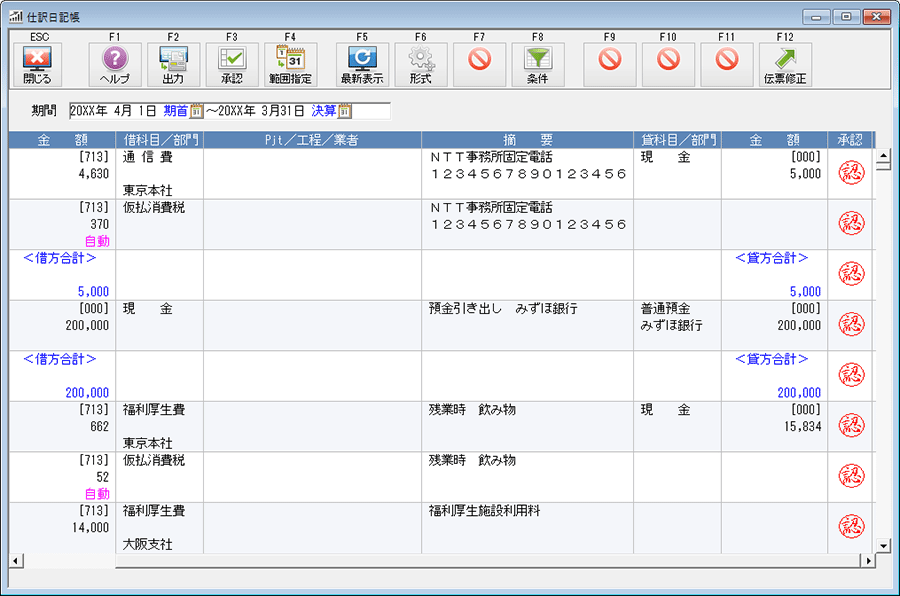
Task: Click the disabled F10 prohibited icon
Action: (668, 64)
